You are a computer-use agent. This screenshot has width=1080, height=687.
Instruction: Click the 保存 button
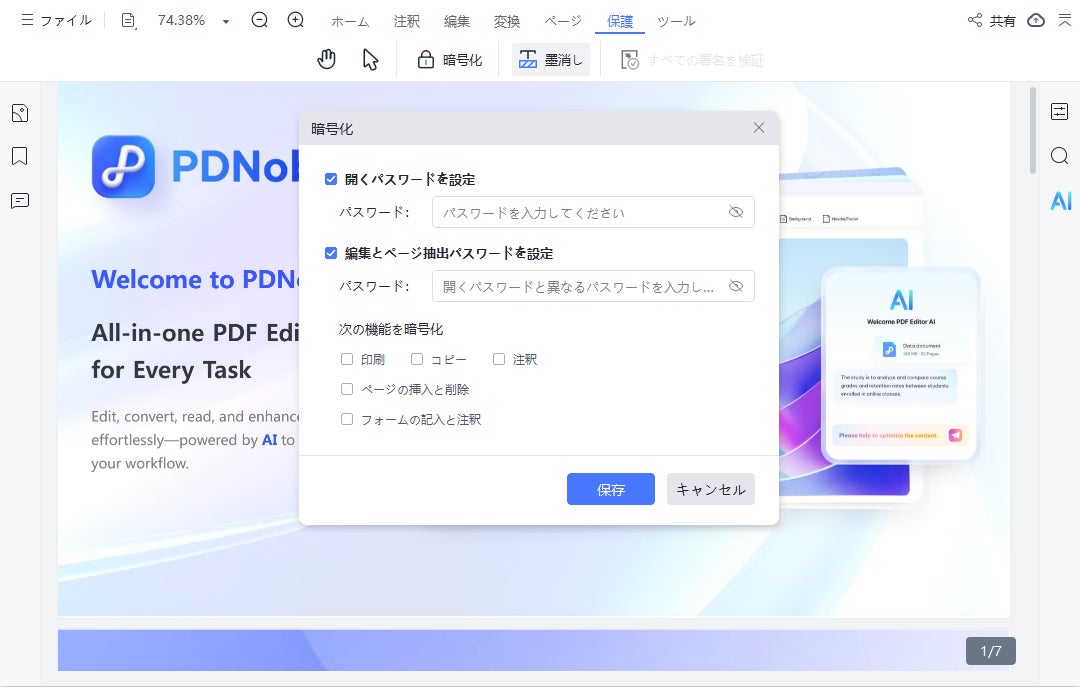click(x=611, y=489)
